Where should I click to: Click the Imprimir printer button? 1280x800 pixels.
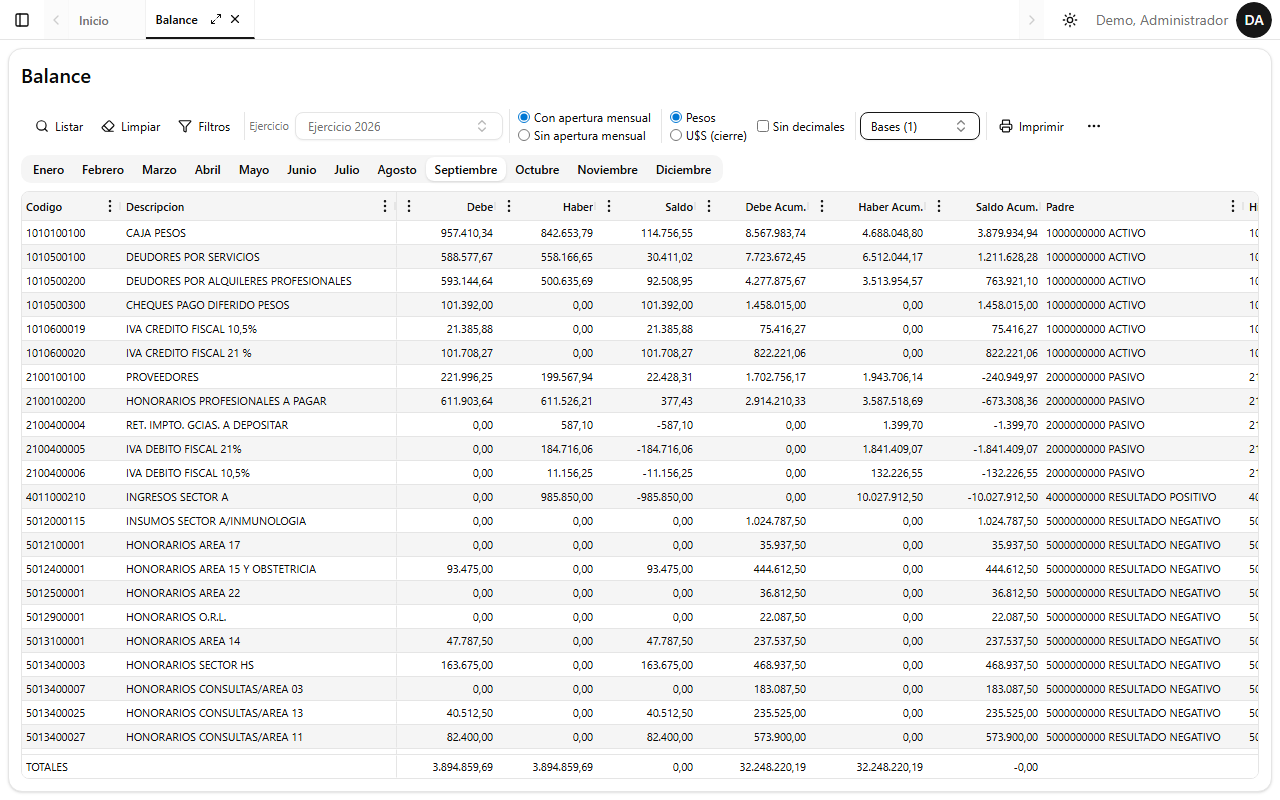pos(1032,127)
